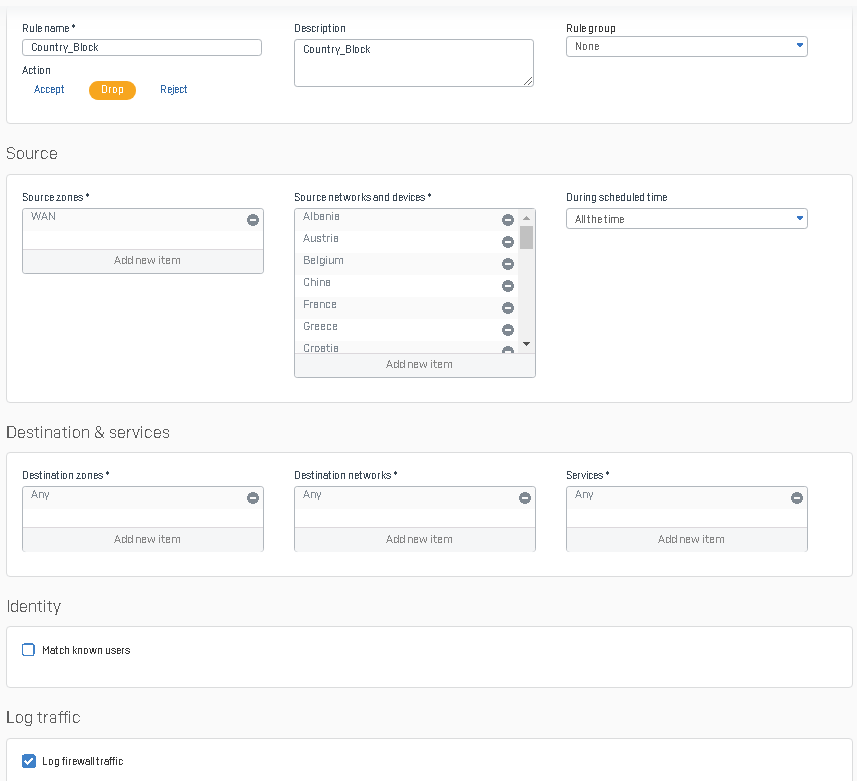857x781 pixels.
Task: Remove Belgium from source networks list
Action: [x=508, y=264]
